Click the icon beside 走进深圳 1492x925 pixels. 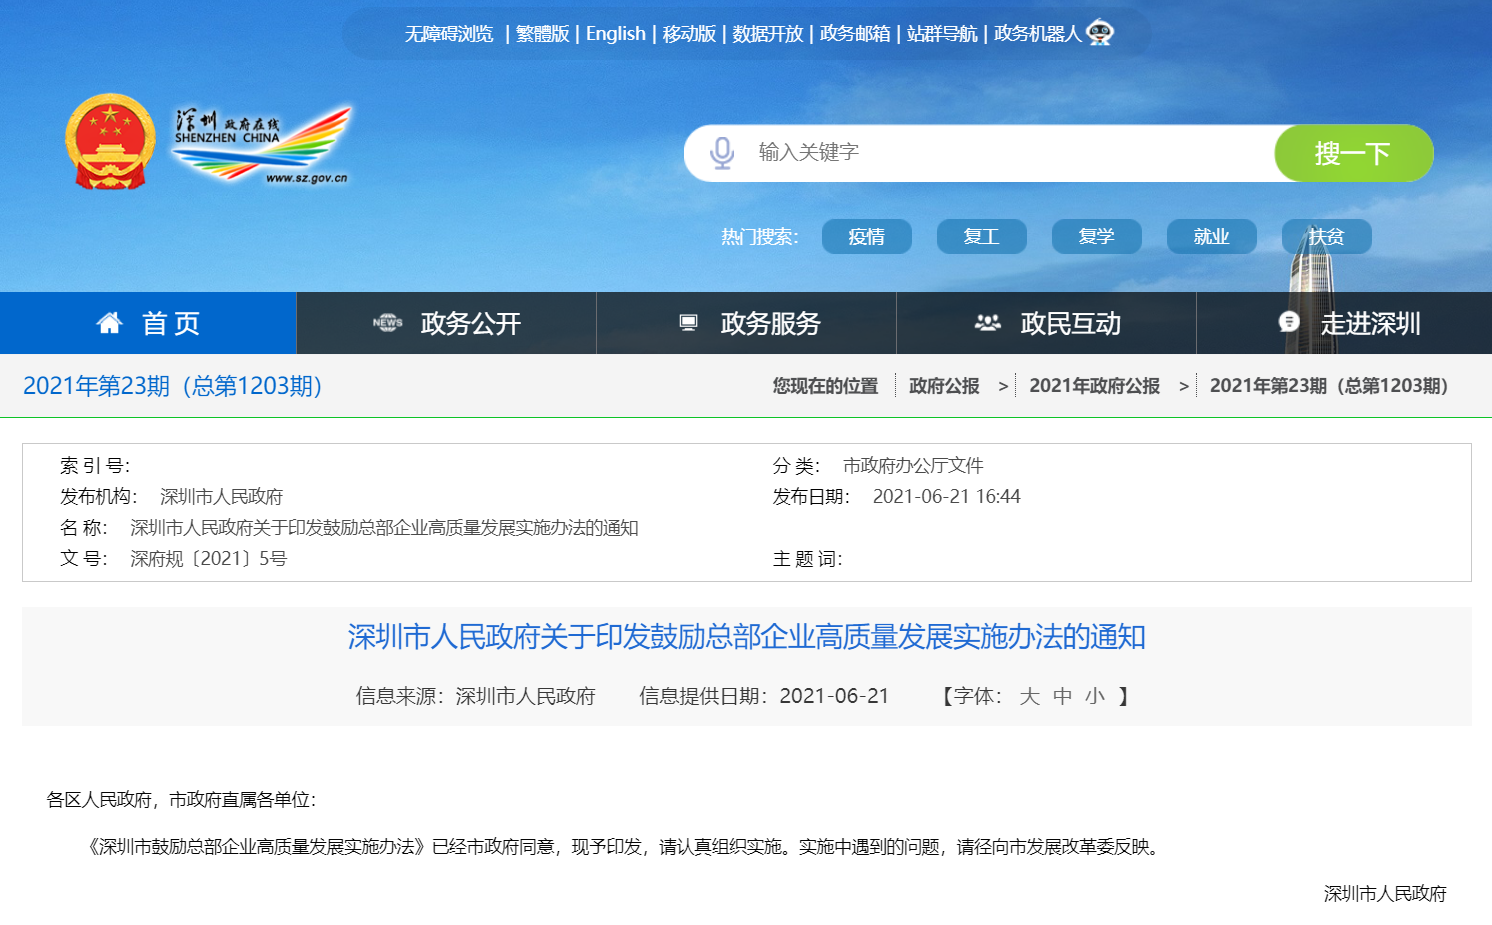pos(1289,322)
